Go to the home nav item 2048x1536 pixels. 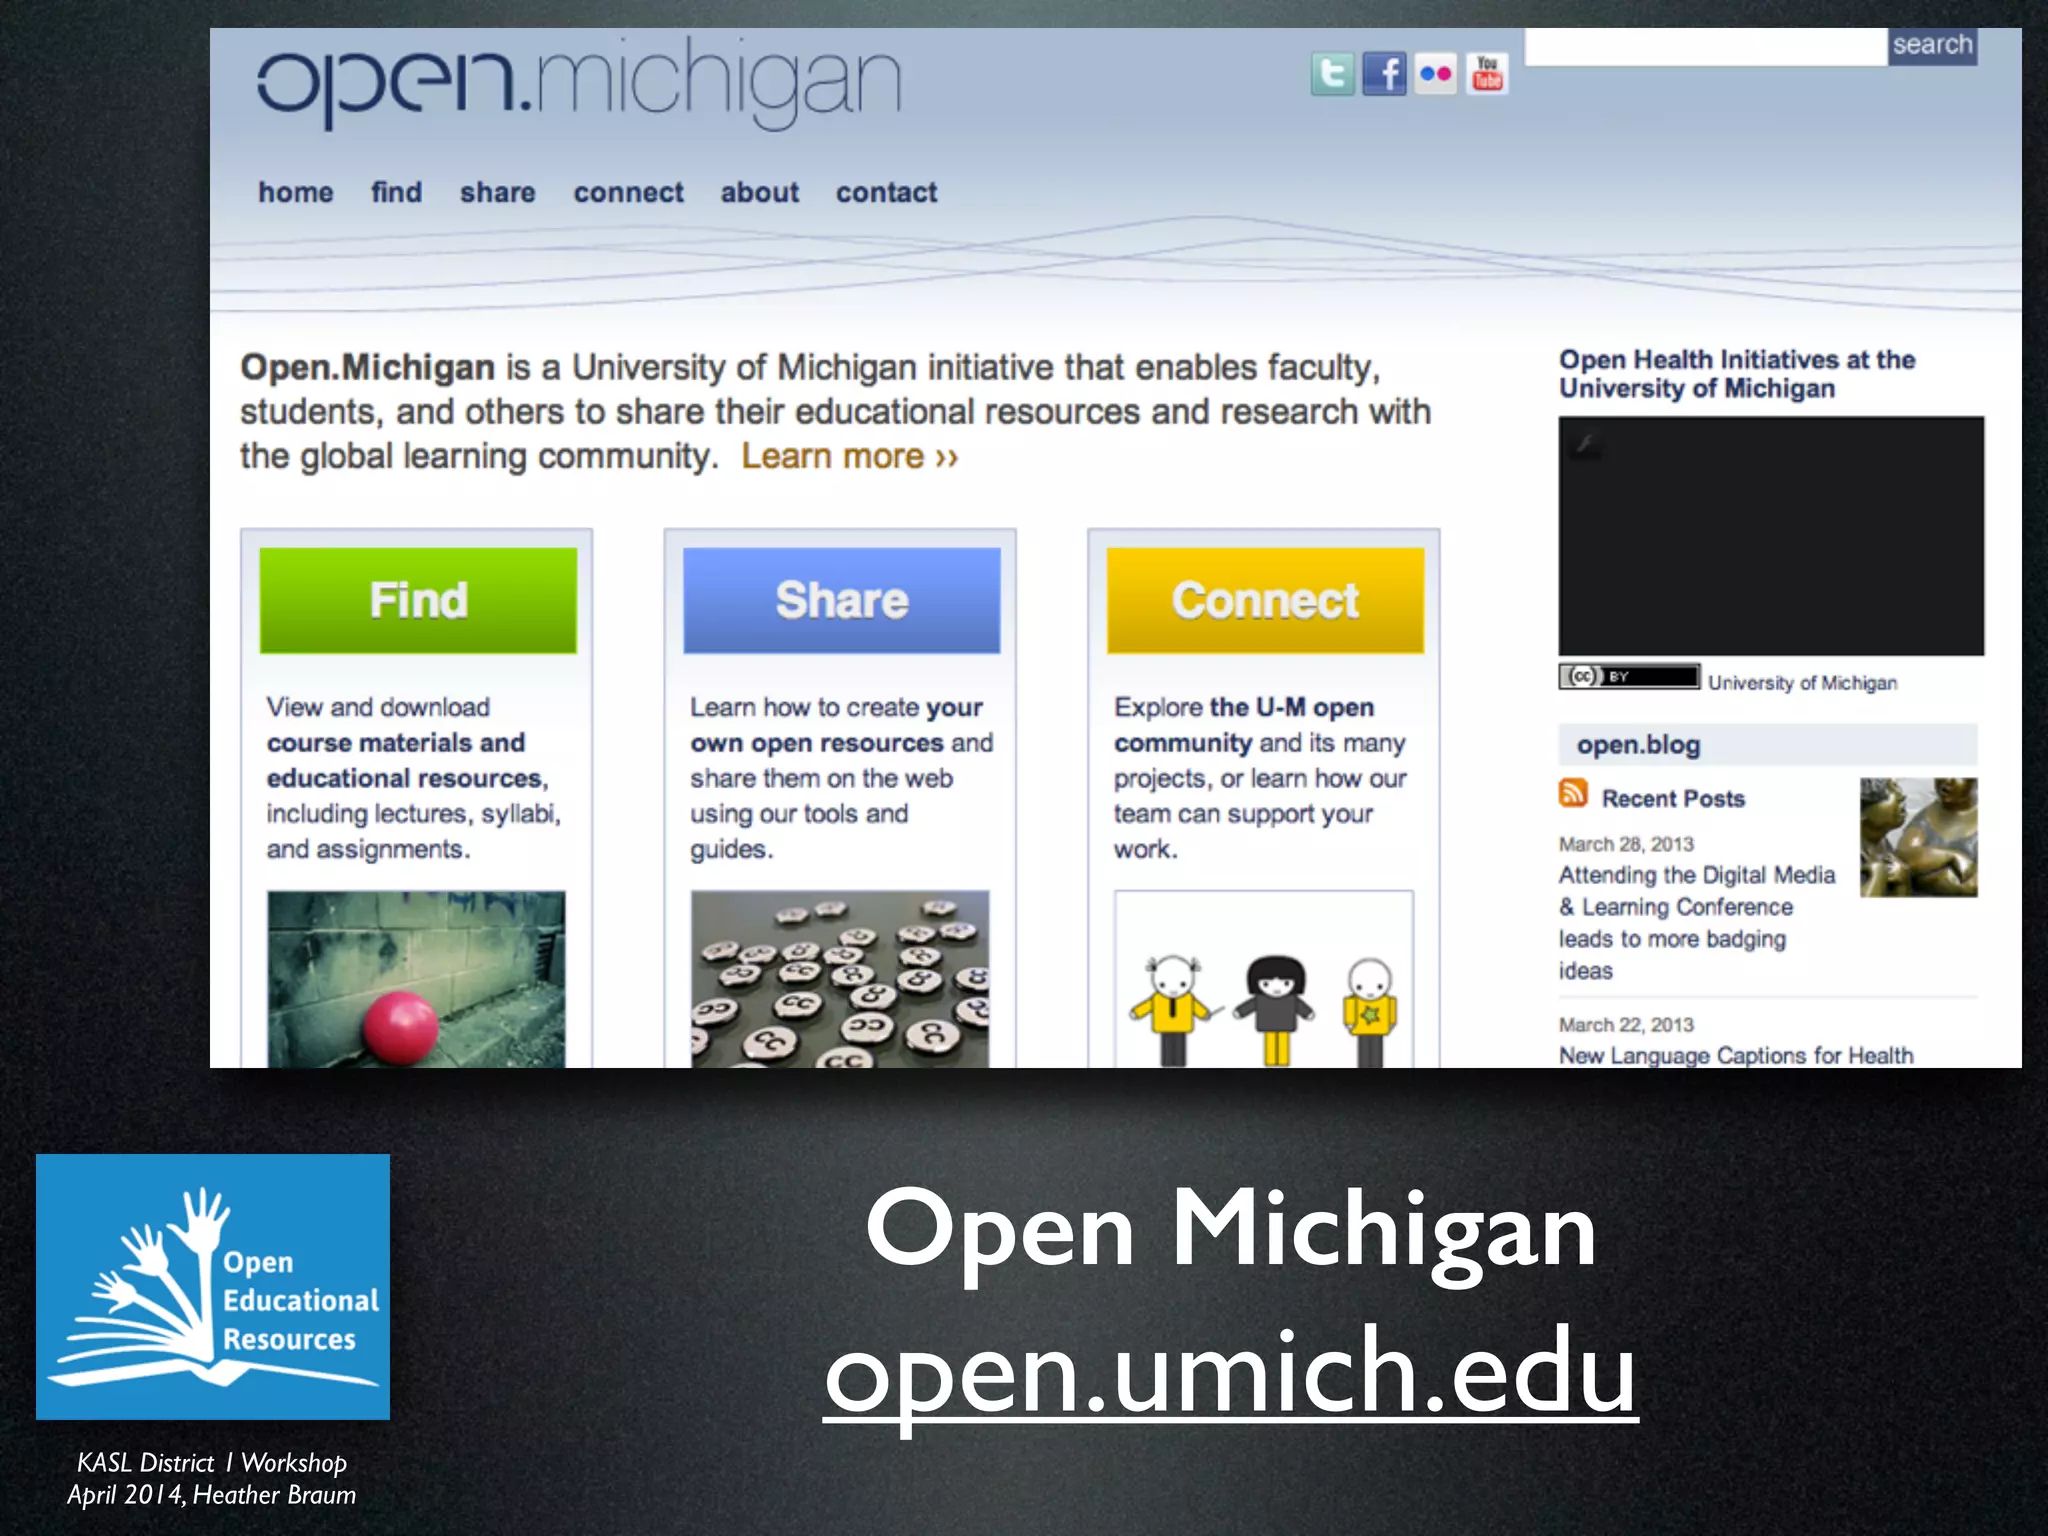click(x=296, y=192)
